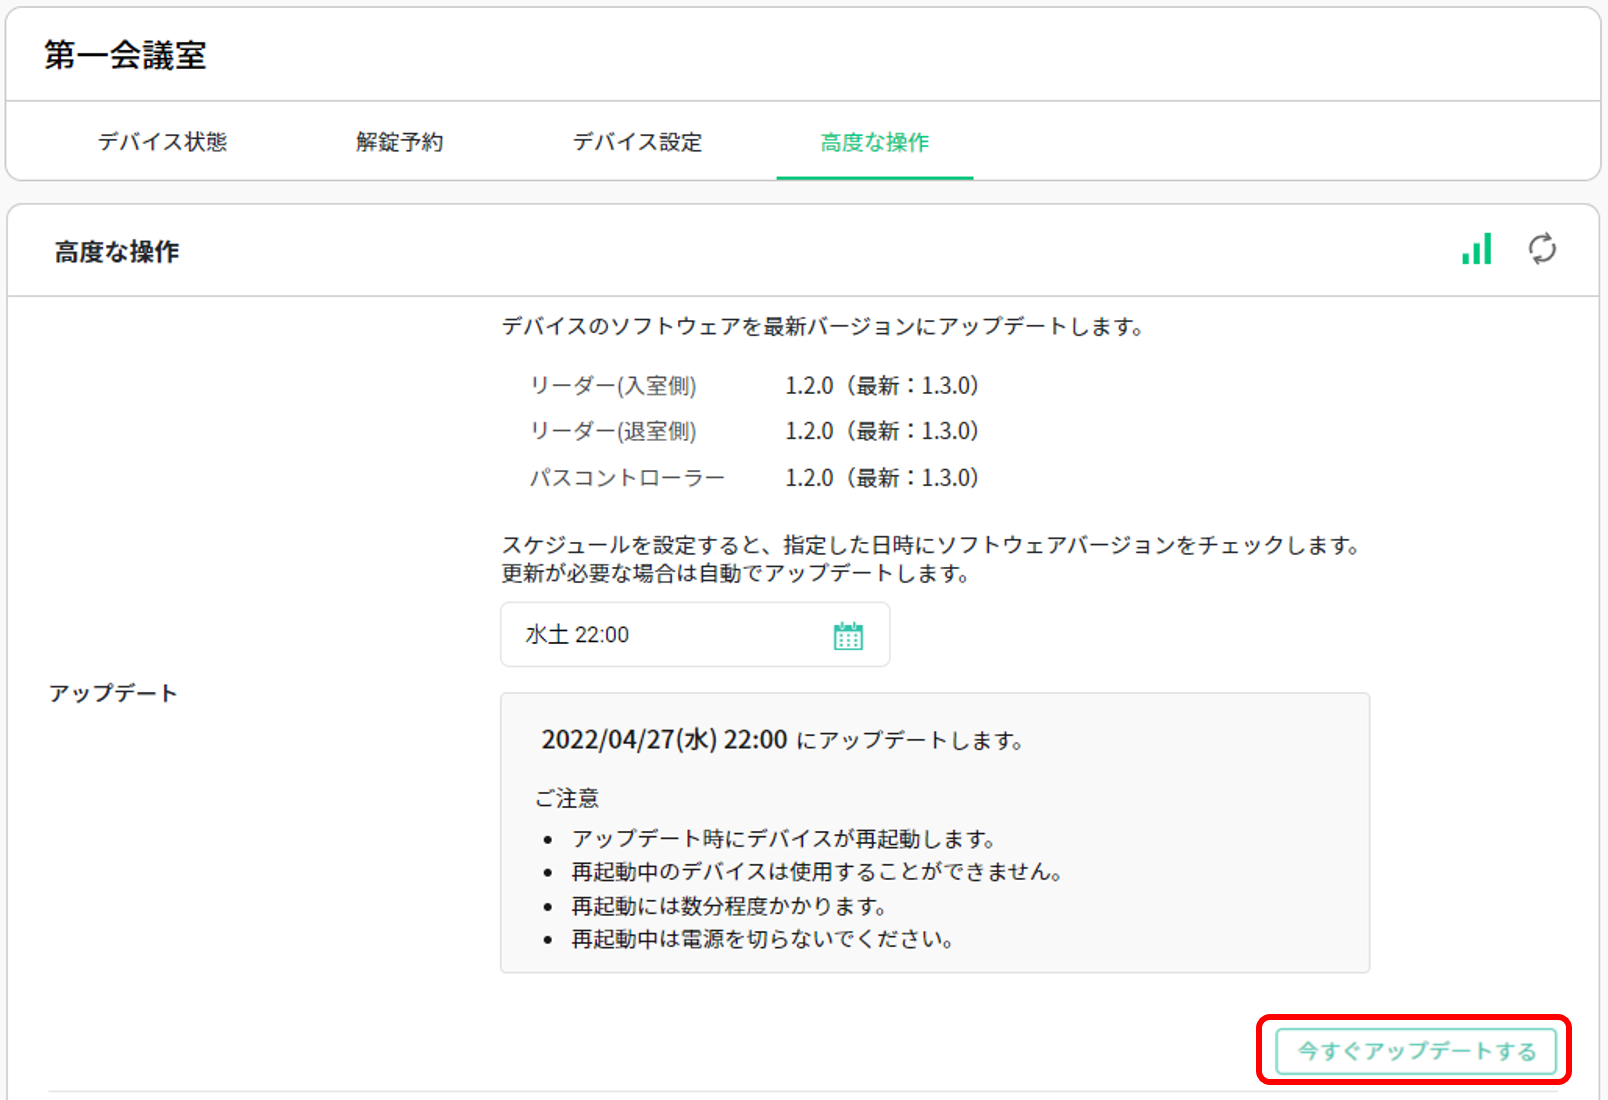The height and width of the screenshot is (1100, 1608).
Task: Open the calendar icon beside 水土 22:00
Action: pos(848,634)
